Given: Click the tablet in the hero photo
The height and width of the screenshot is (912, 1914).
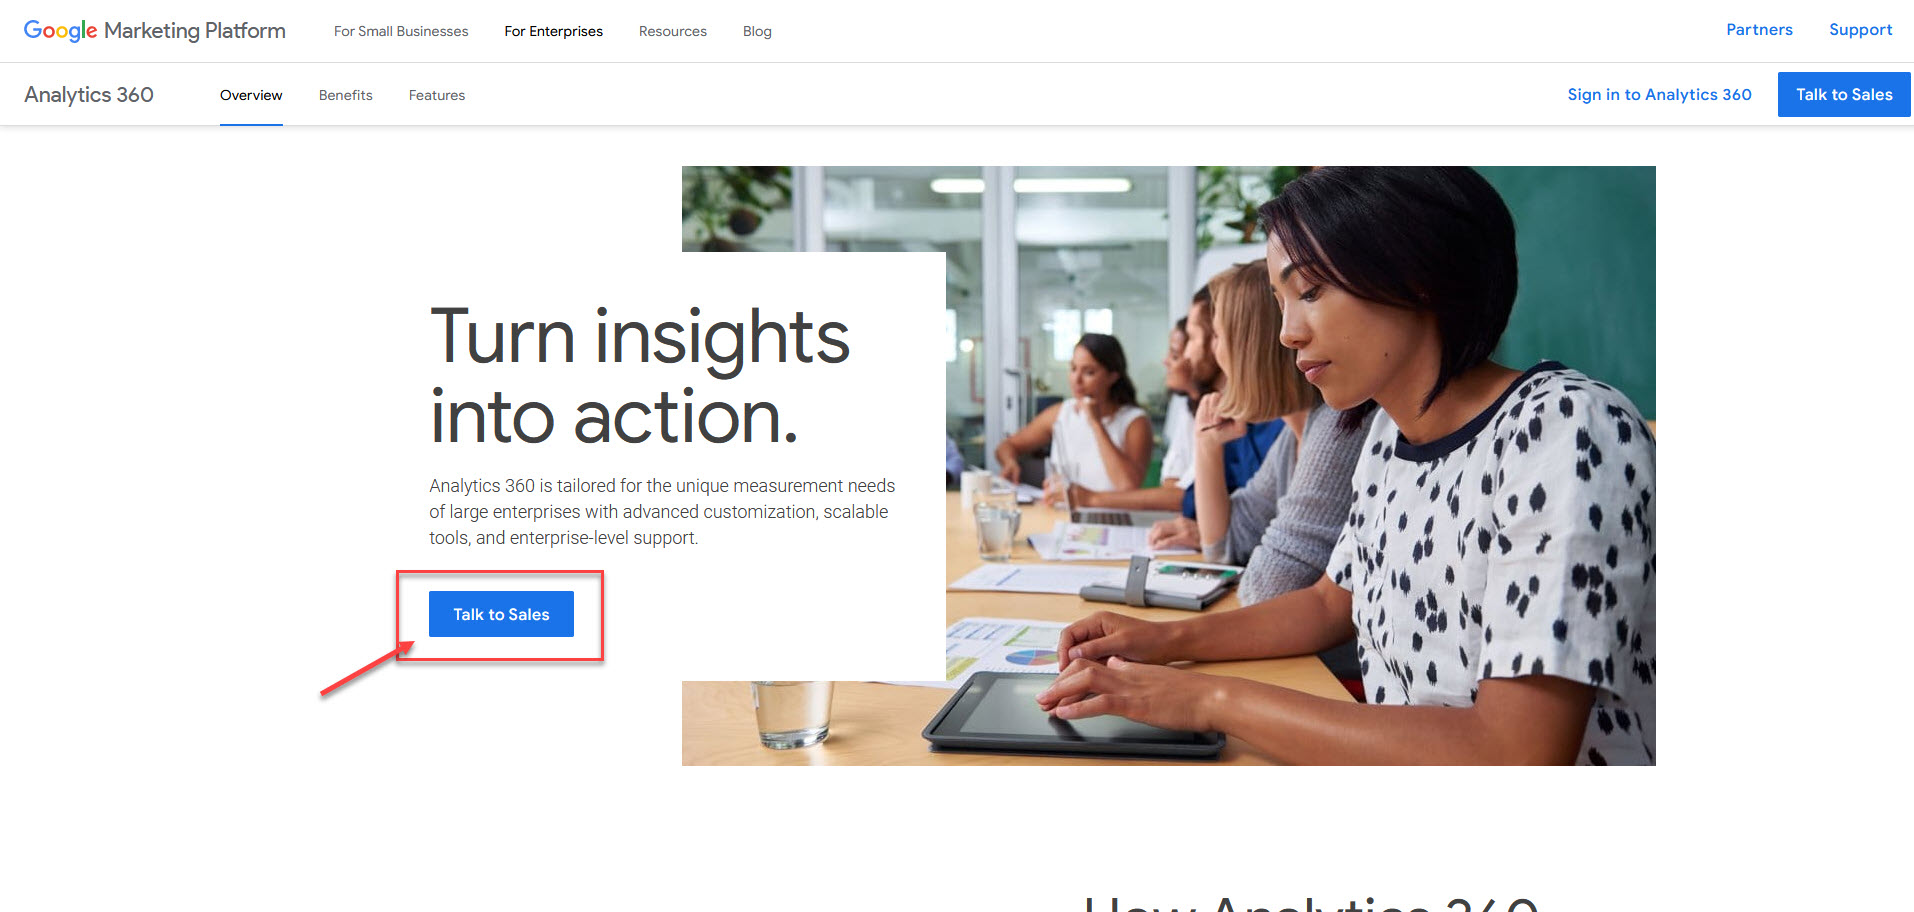Looking at the screenshot, I should click(x=1075, y=714).
